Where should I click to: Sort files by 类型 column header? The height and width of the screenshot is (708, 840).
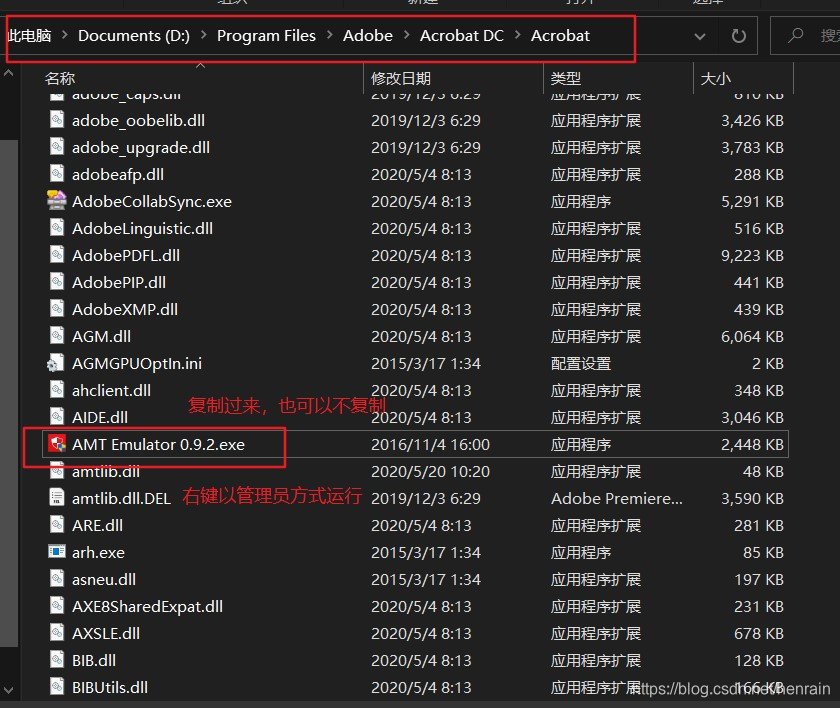[x=566, y=78]
